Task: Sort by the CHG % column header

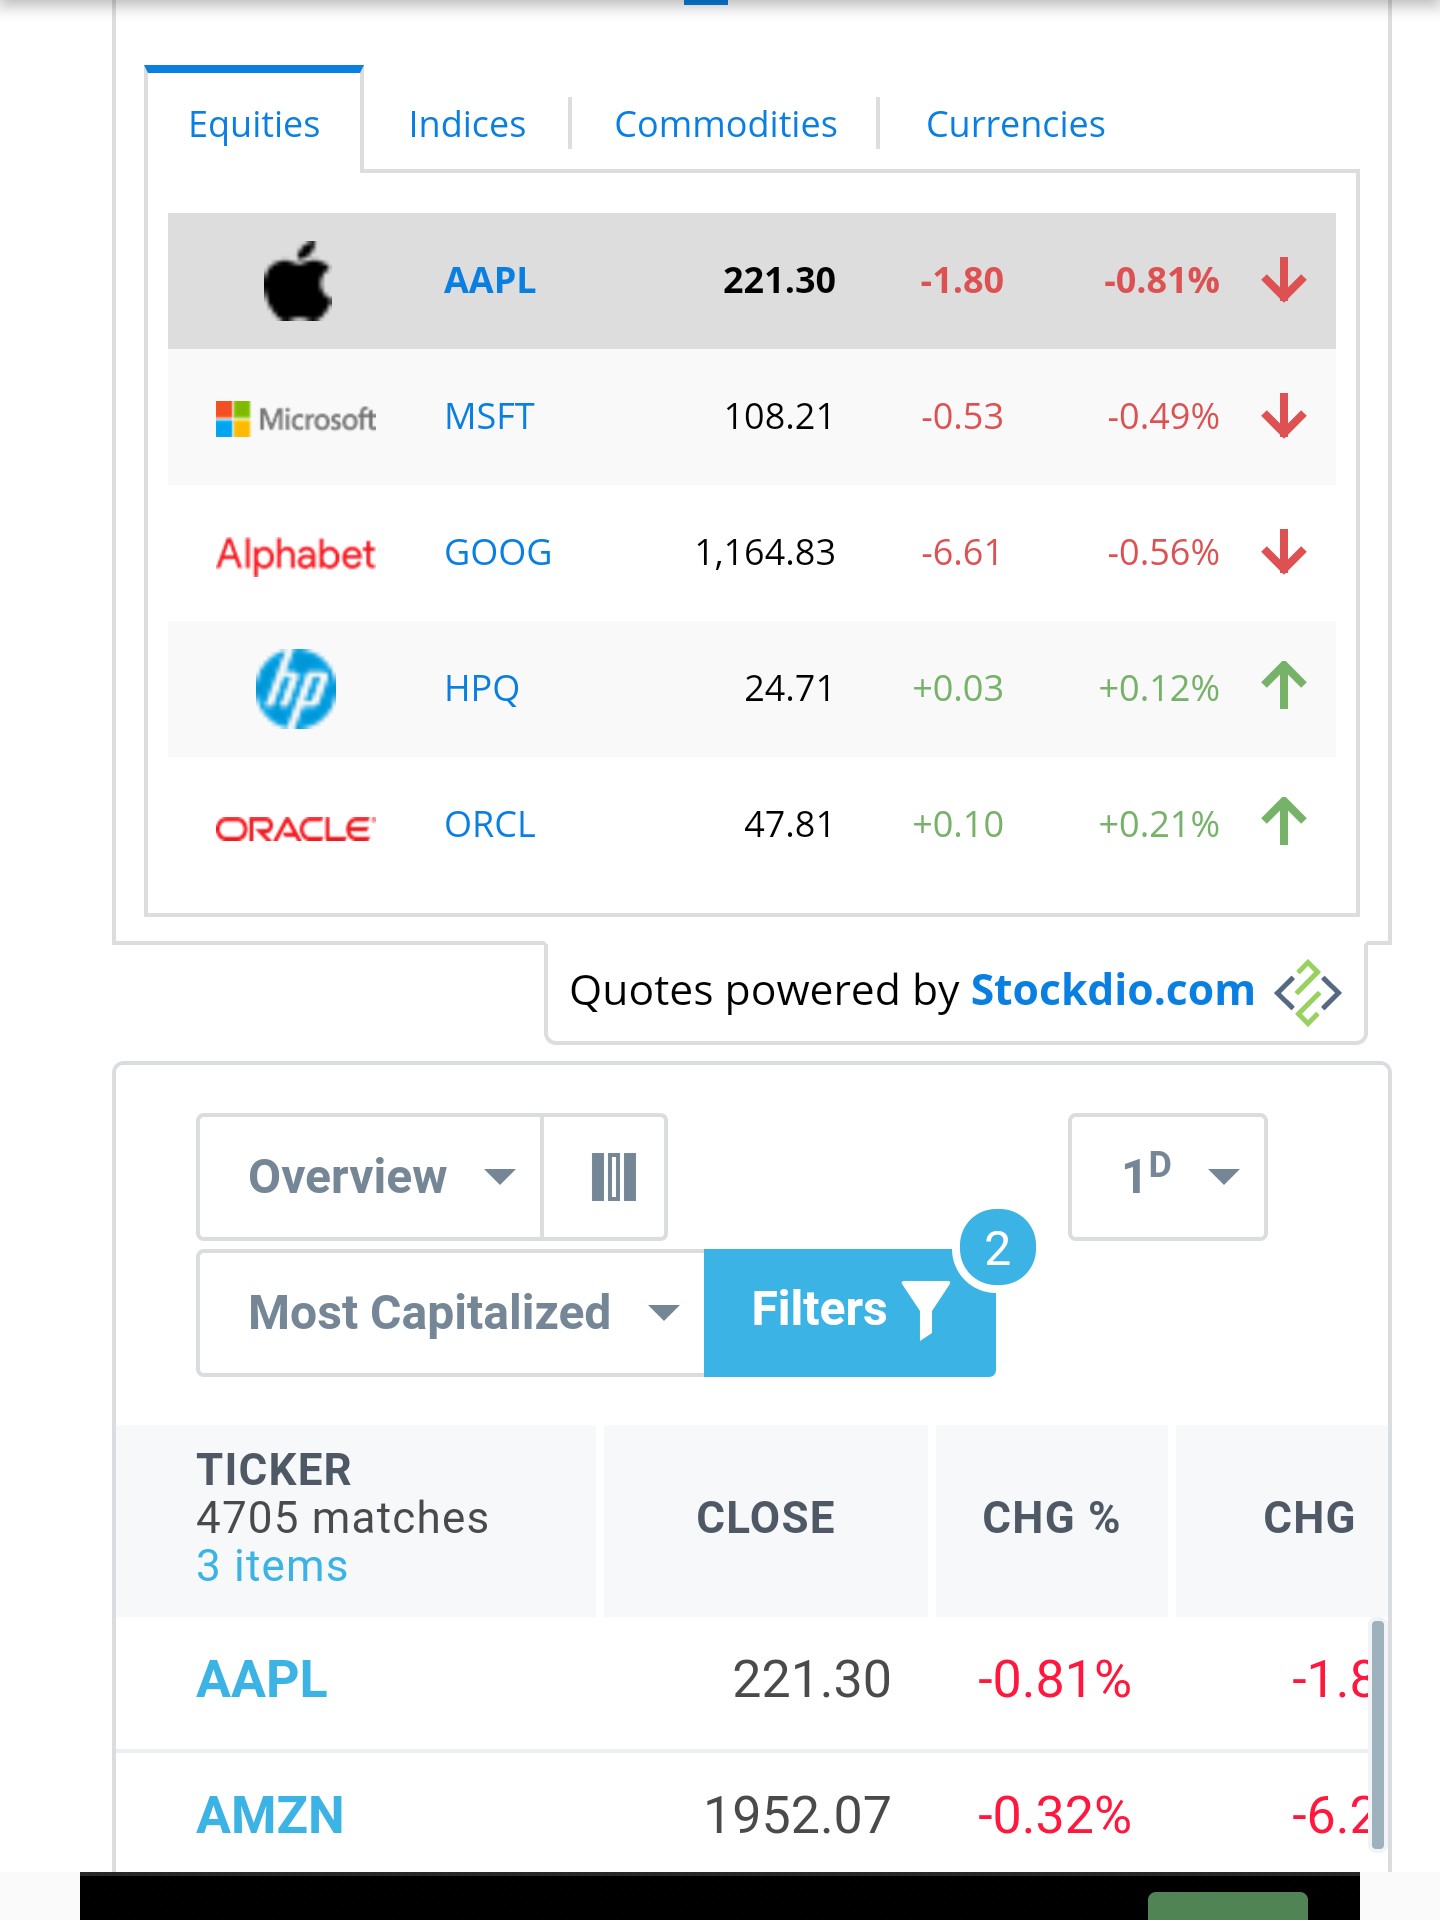Action: point(1051,1519)
